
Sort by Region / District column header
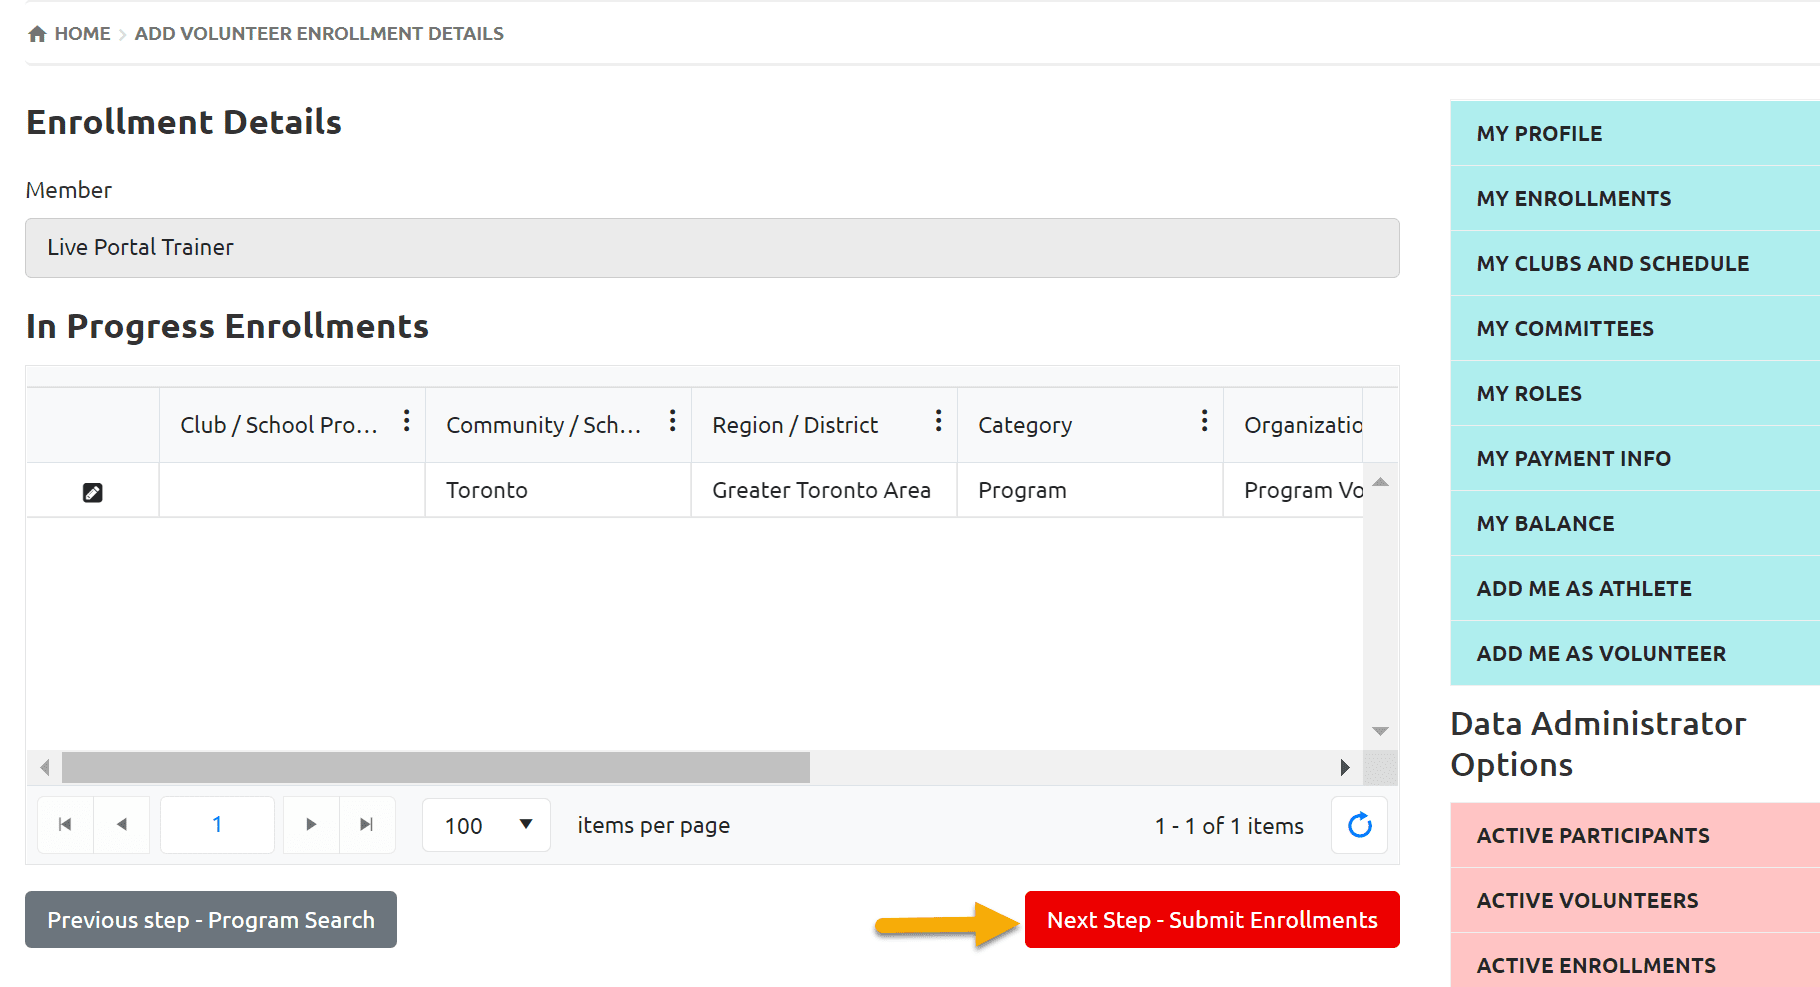(795, 425)
